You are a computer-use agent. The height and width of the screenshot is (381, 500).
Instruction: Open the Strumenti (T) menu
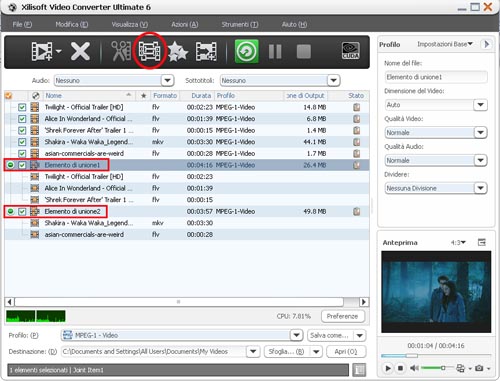[x=240, y=24]
